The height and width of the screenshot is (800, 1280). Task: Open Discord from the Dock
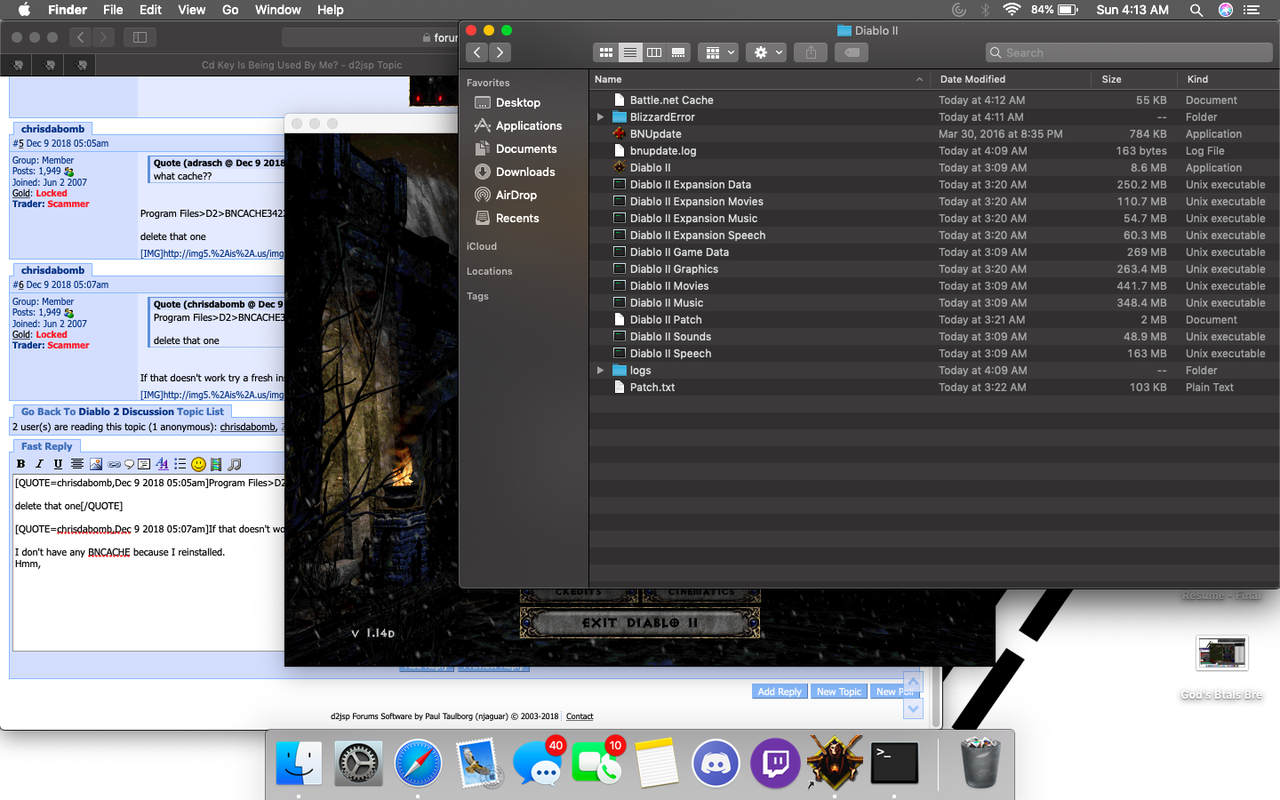pyautogui.click(x=715, y=765)
